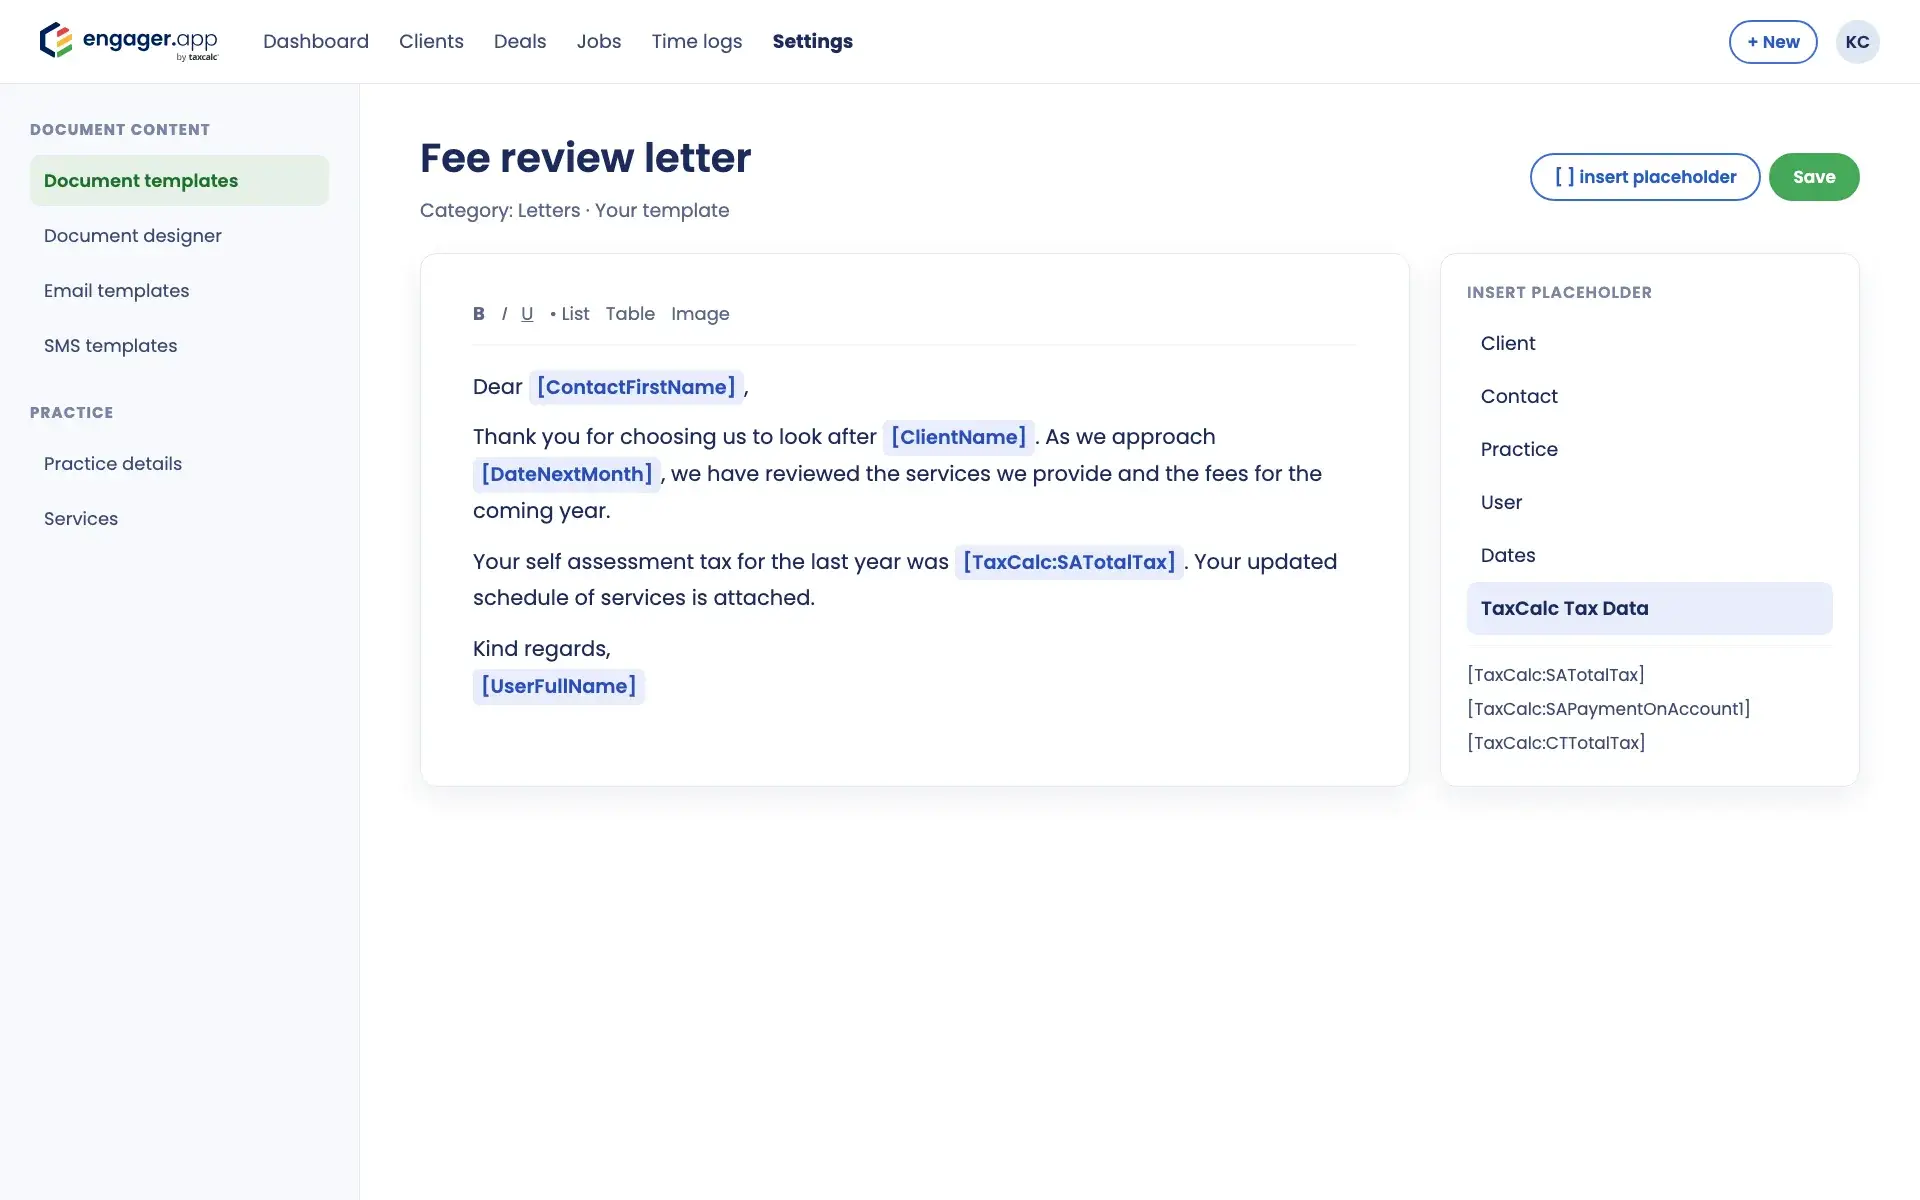1920x1200 pixels.
Task: Expand the Dates placeholder category
Action: (1649, 556)
